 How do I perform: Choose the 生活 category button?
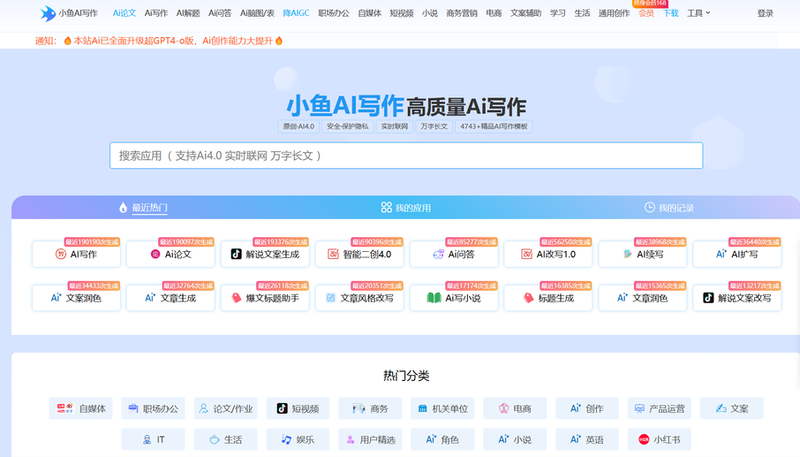click(226, 440)
